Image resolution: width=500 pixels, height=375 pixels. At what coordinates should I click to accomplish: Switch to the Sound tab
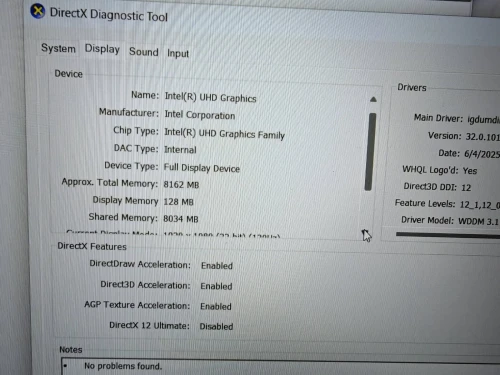(x=144, y=52)
